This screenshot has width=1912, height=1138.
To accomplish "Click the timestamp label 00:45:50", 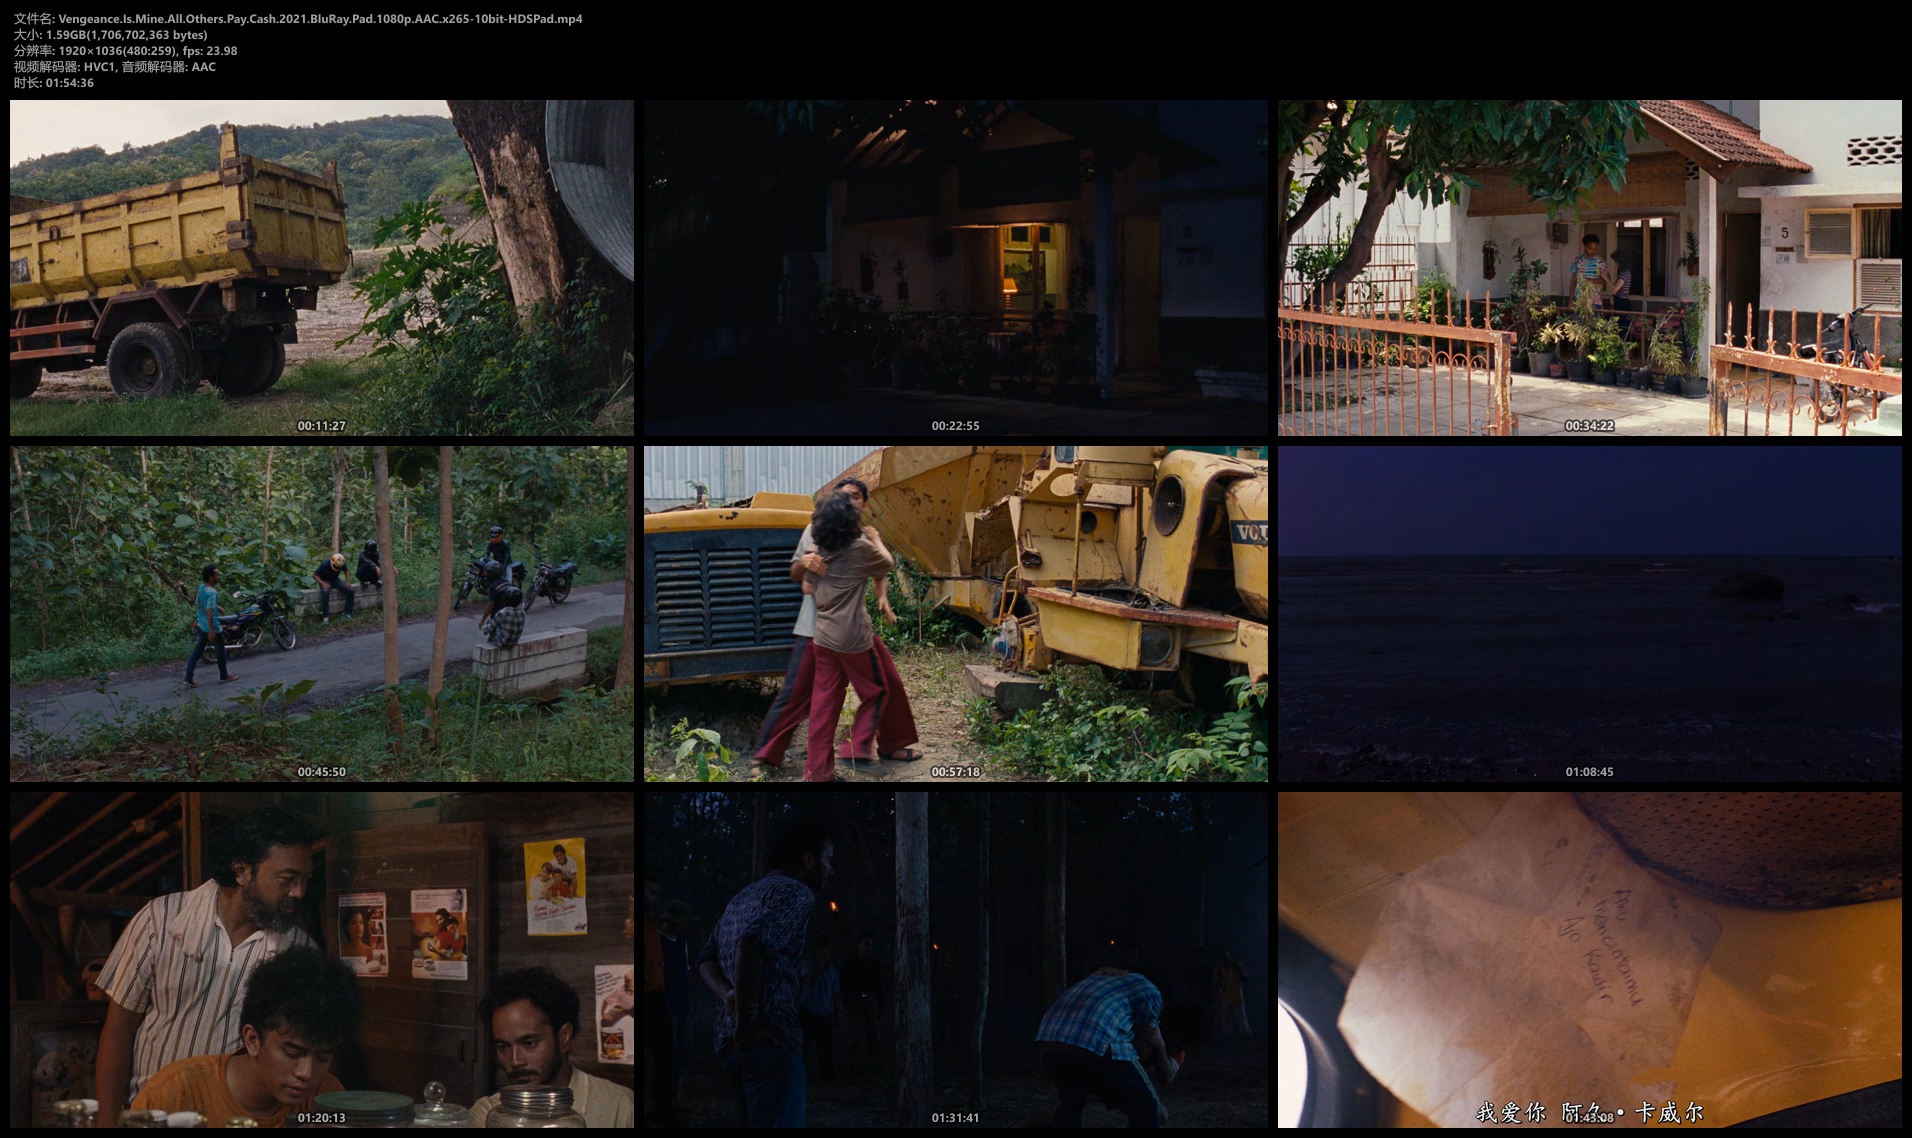I will (322, 772).
